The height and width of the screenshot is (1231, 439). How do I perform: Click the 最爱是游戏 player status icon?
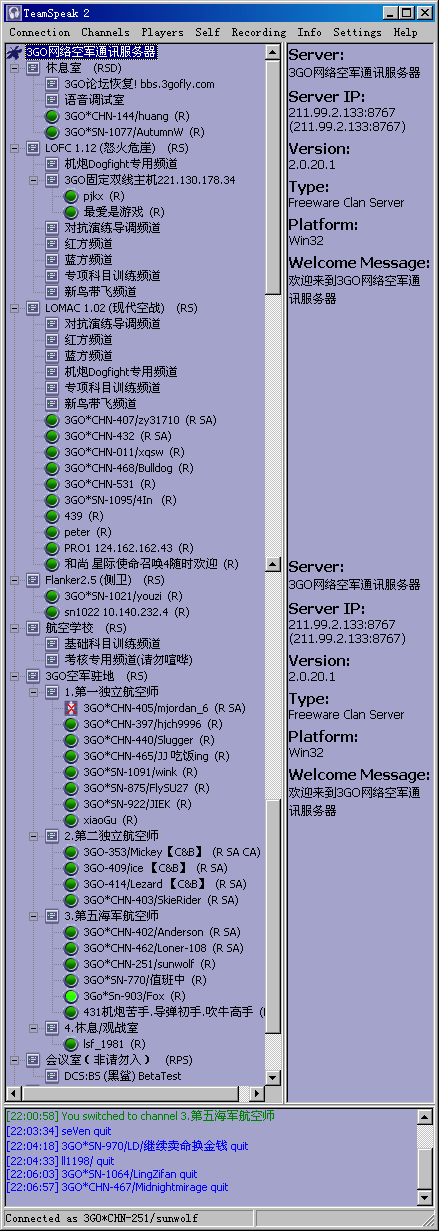[71, 212]
